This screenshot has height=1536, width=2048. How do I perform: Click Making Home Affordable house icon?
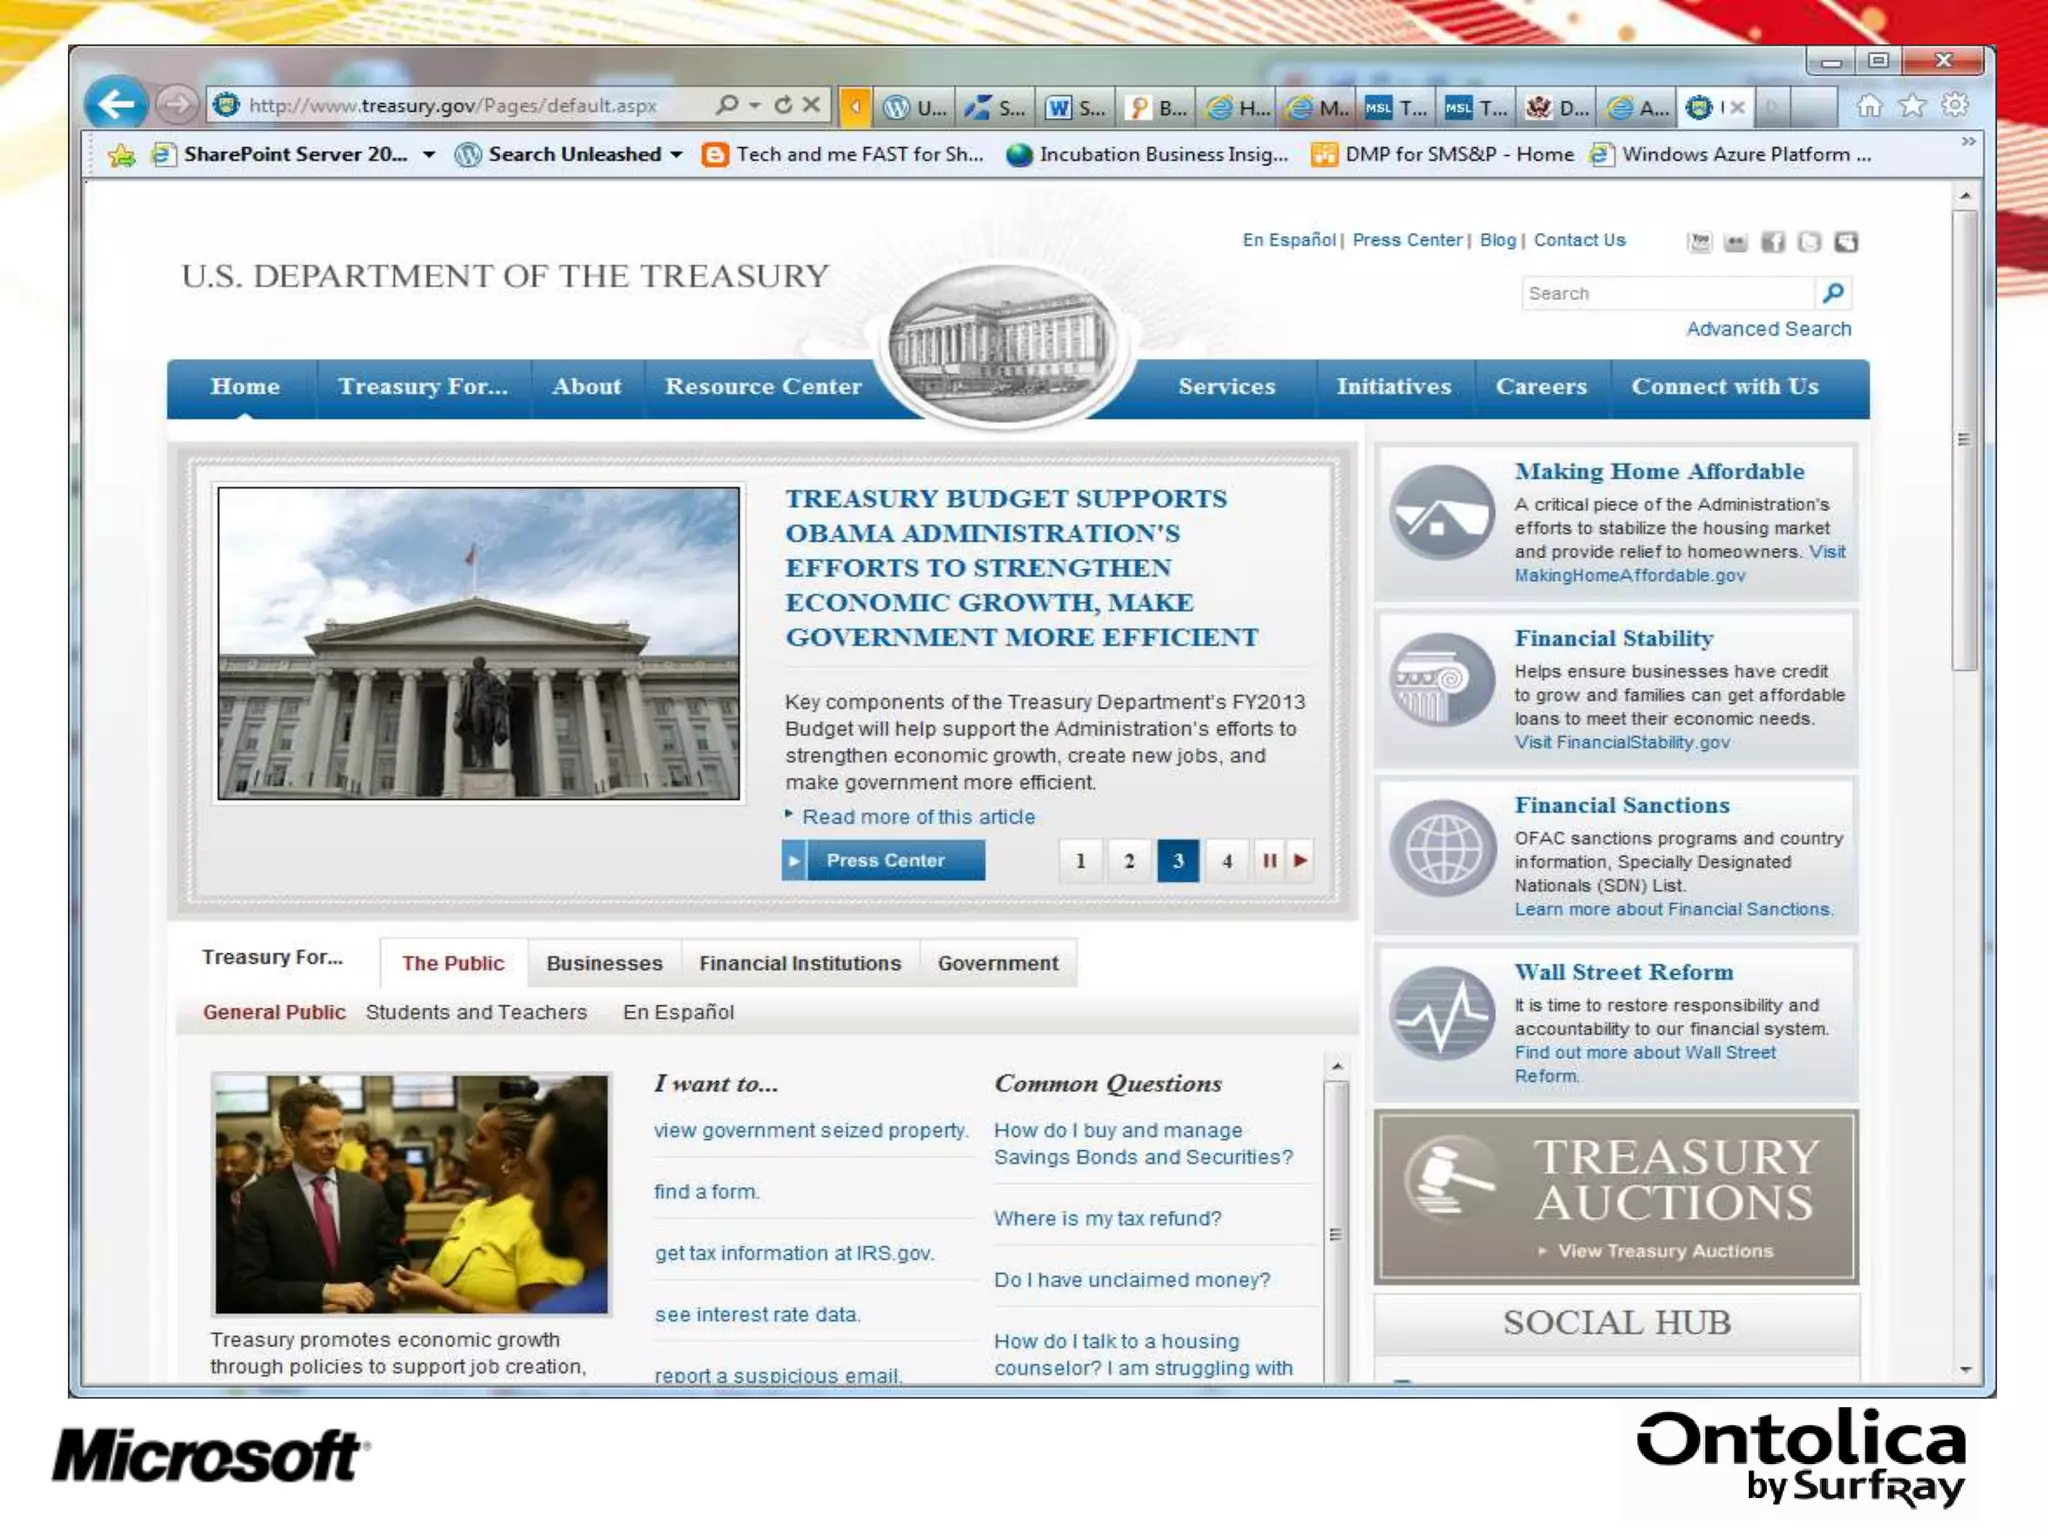pos(1441,512)
